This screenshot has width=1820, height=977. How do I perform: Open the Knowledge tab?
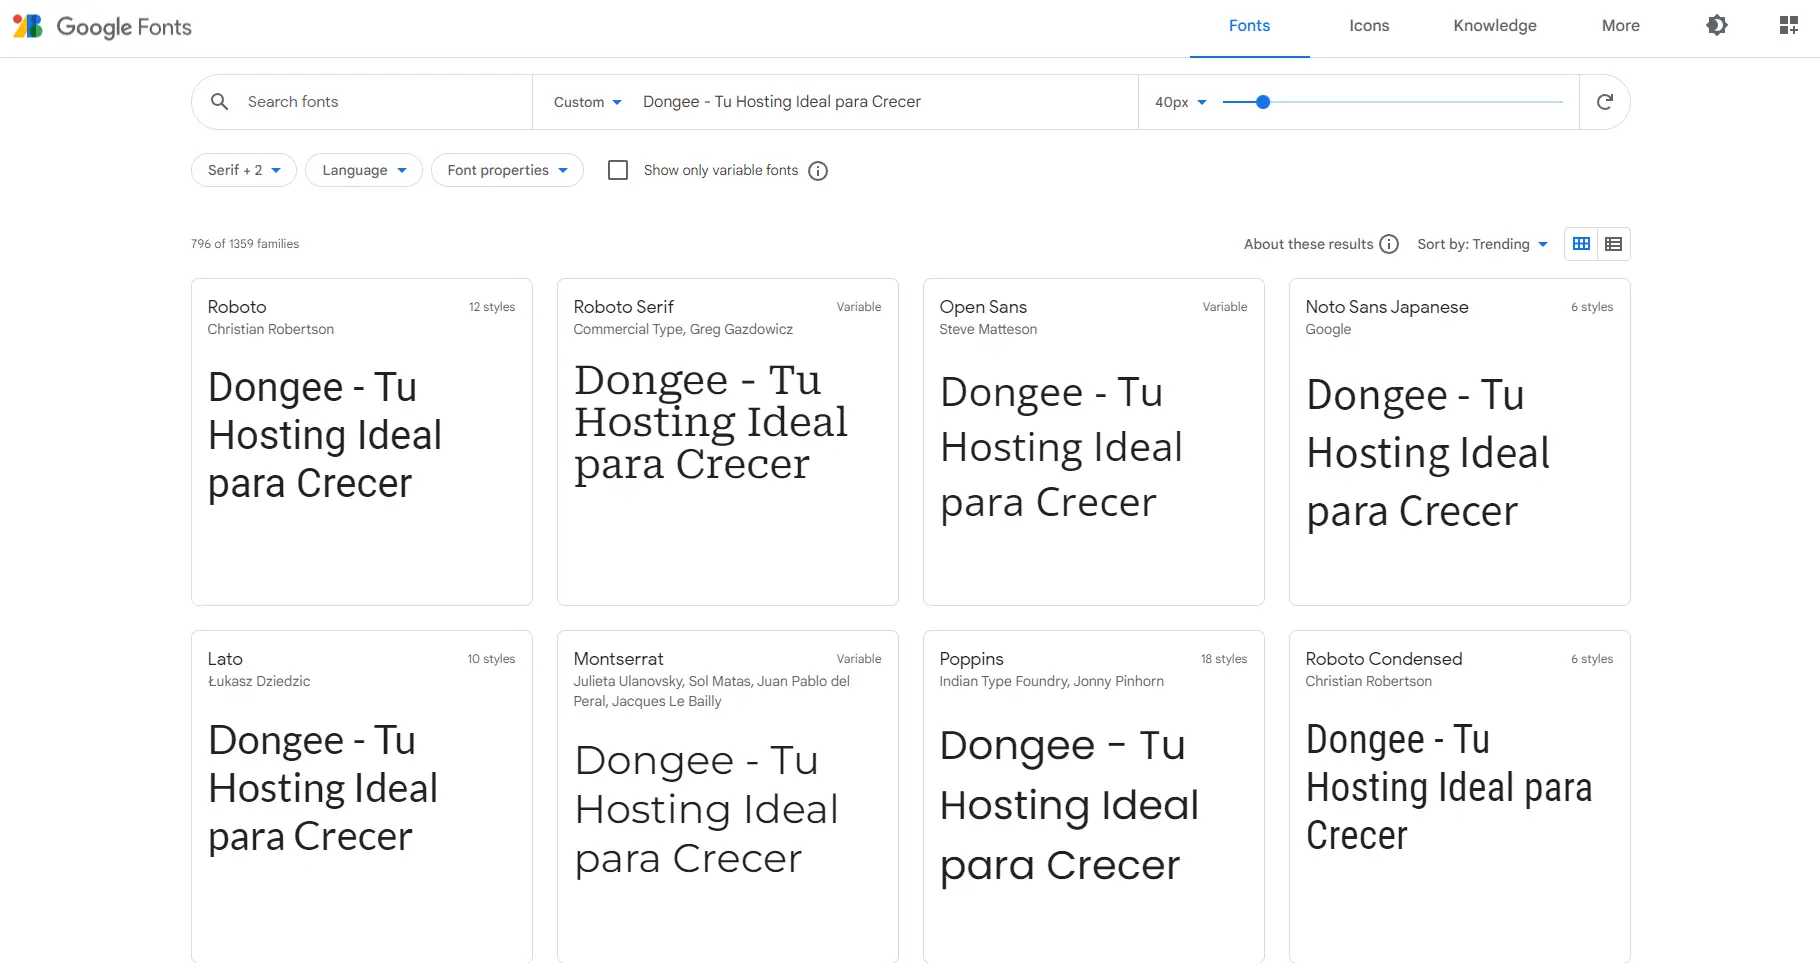click(x=1495, y=26)
